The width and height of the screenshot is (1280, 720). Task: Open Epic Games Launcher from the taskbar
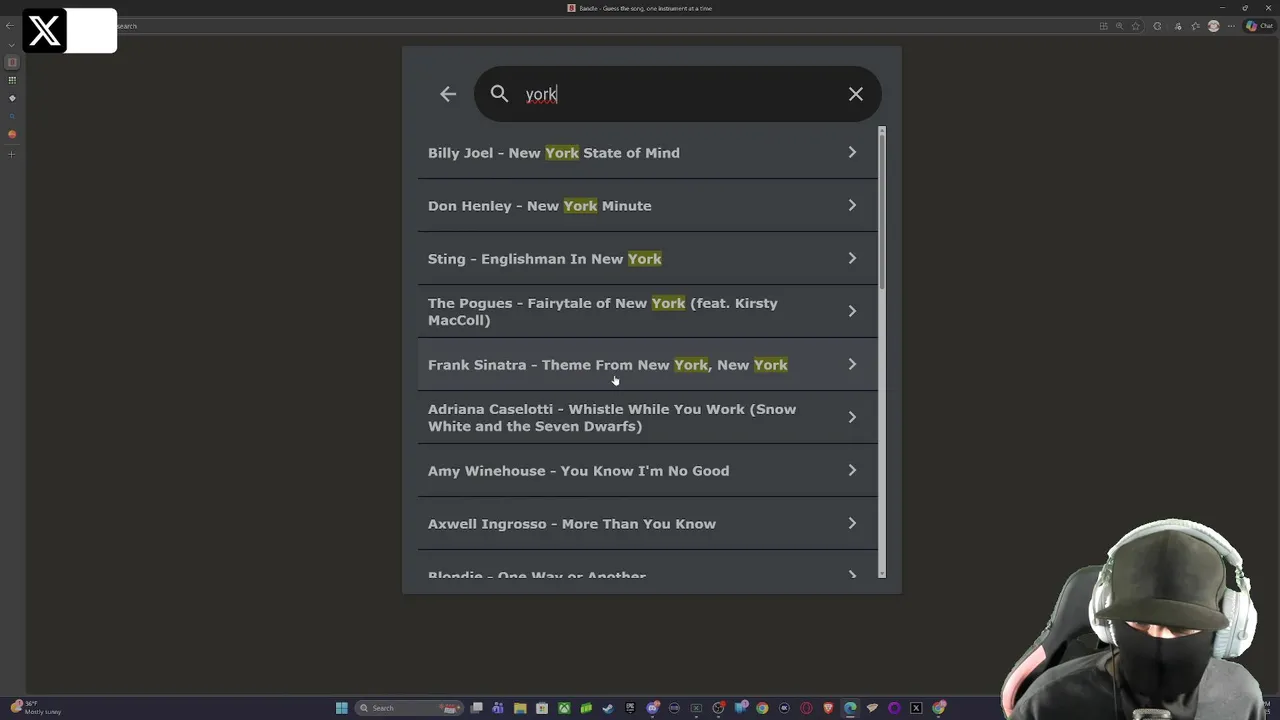click(630, 708)
